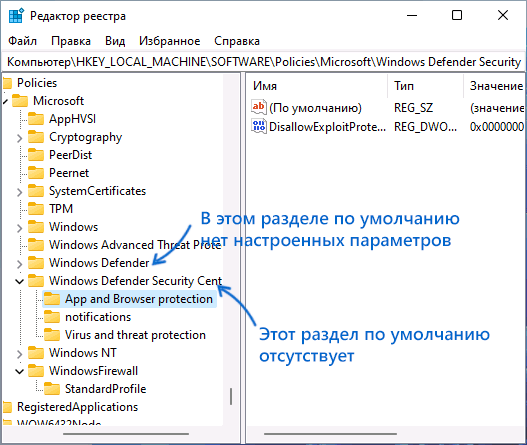Image resolution: width=527 pixels, height=445 pixels.
Task: Open the Справка menu
Action: [237, 41]
